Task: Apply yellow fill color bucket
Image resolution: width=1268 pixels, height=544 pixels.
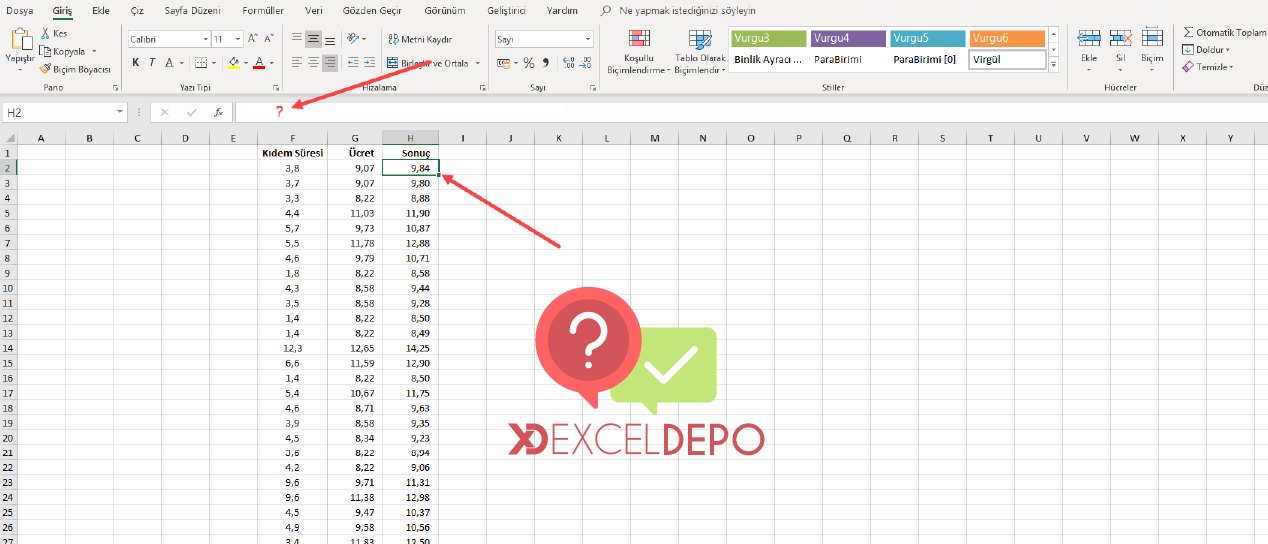Action: (233, 62)
